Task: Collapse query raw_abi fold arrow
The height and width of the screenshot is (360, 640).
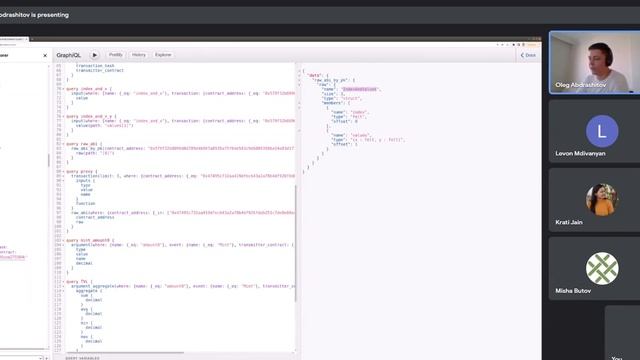Action: (x=63, y=144)
